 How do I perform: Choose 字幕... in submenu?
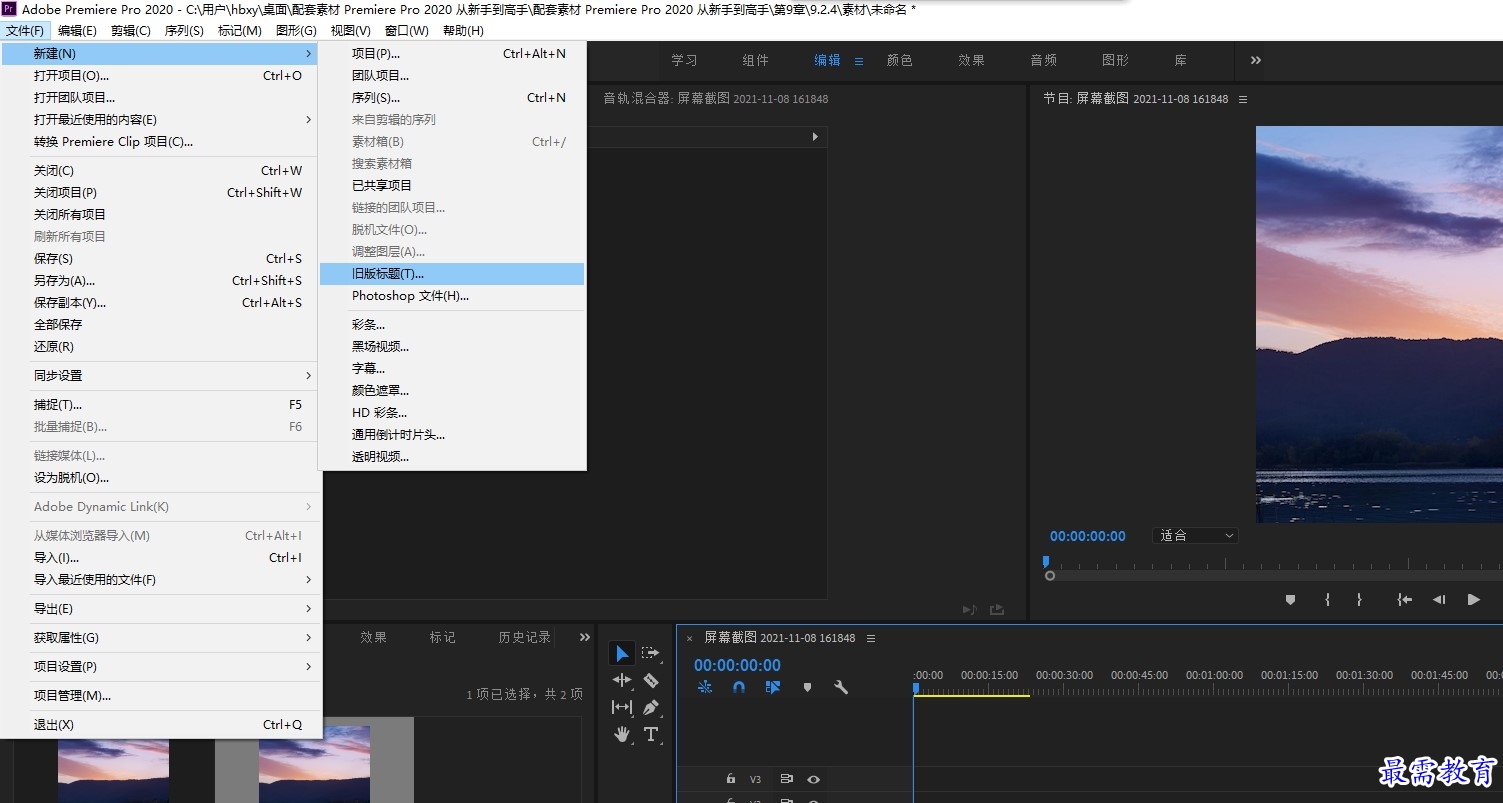click(452, 369)
